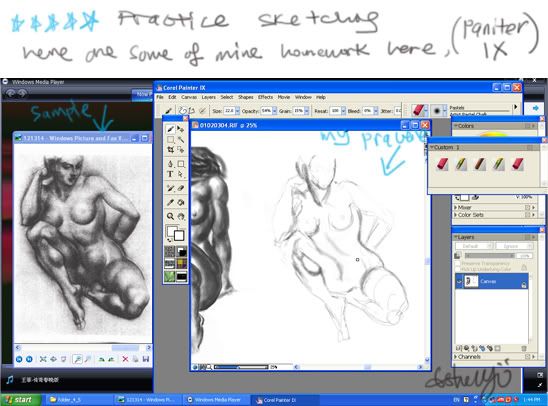Click the Start button on the taskbar
The height and width of the screenshot is (406, 548).
pyautogui.click(x=20, y=400)
